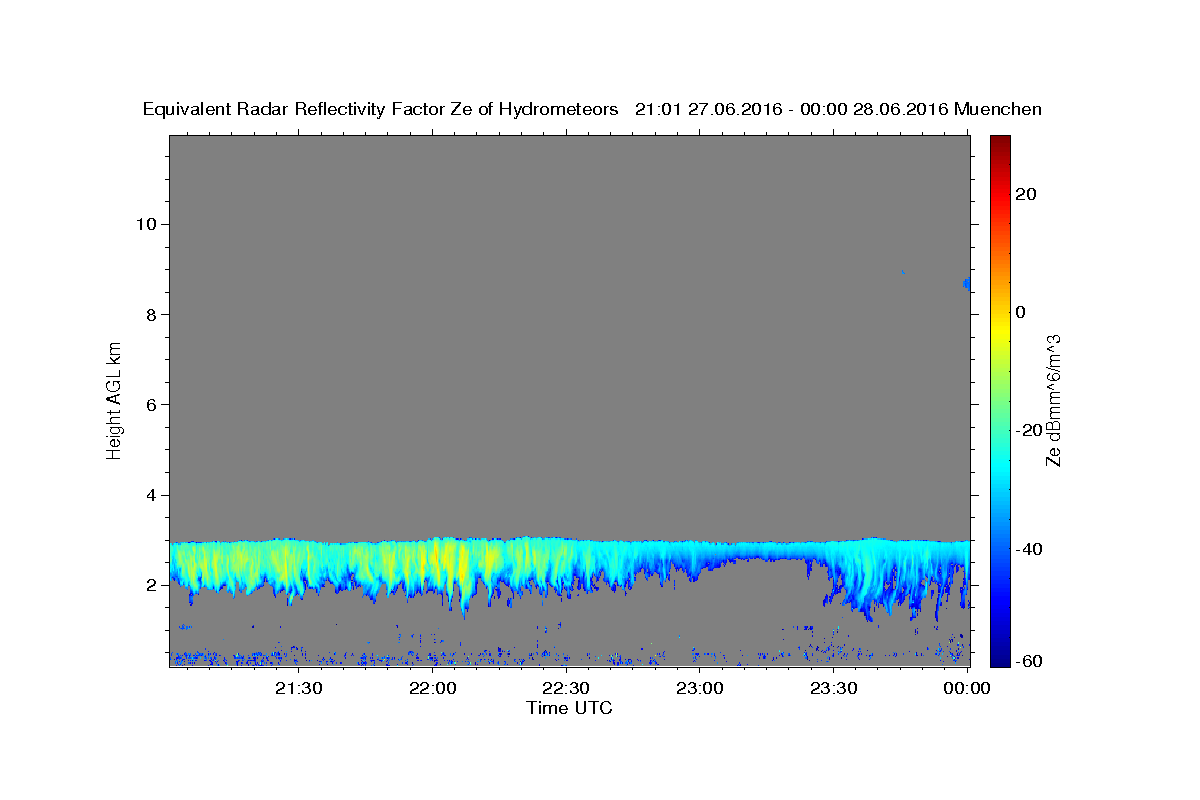
Task: Click the colorbar value 20 label
Action: [1025, 194]
